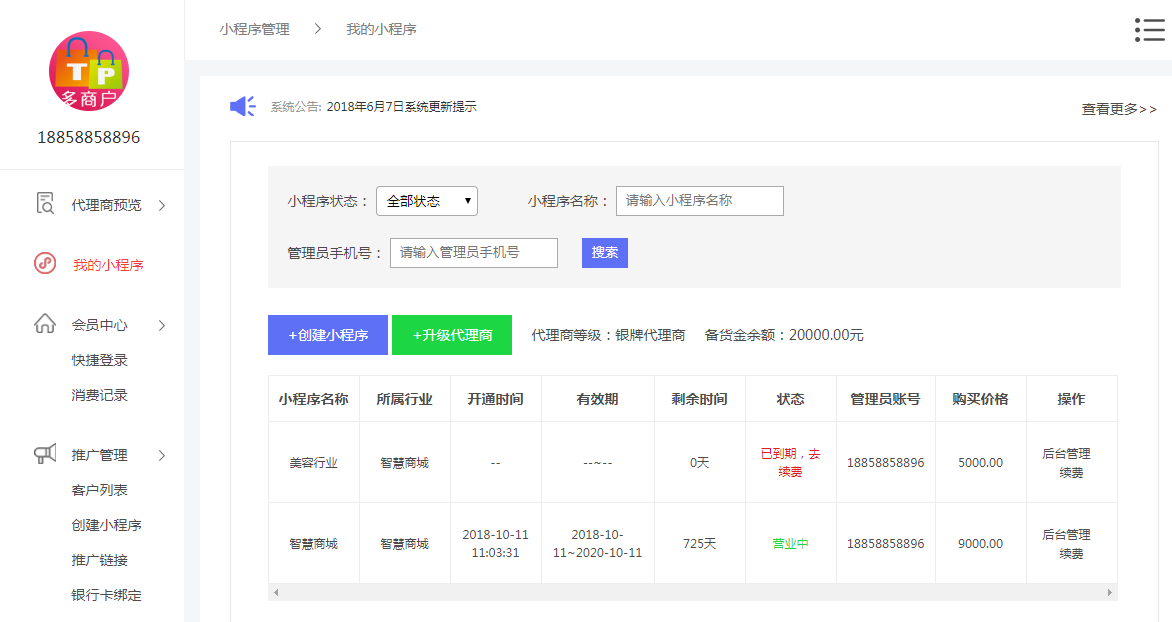
Task: Open 快捷登录 in the sidebar
Action: click(x=100, y=360)
